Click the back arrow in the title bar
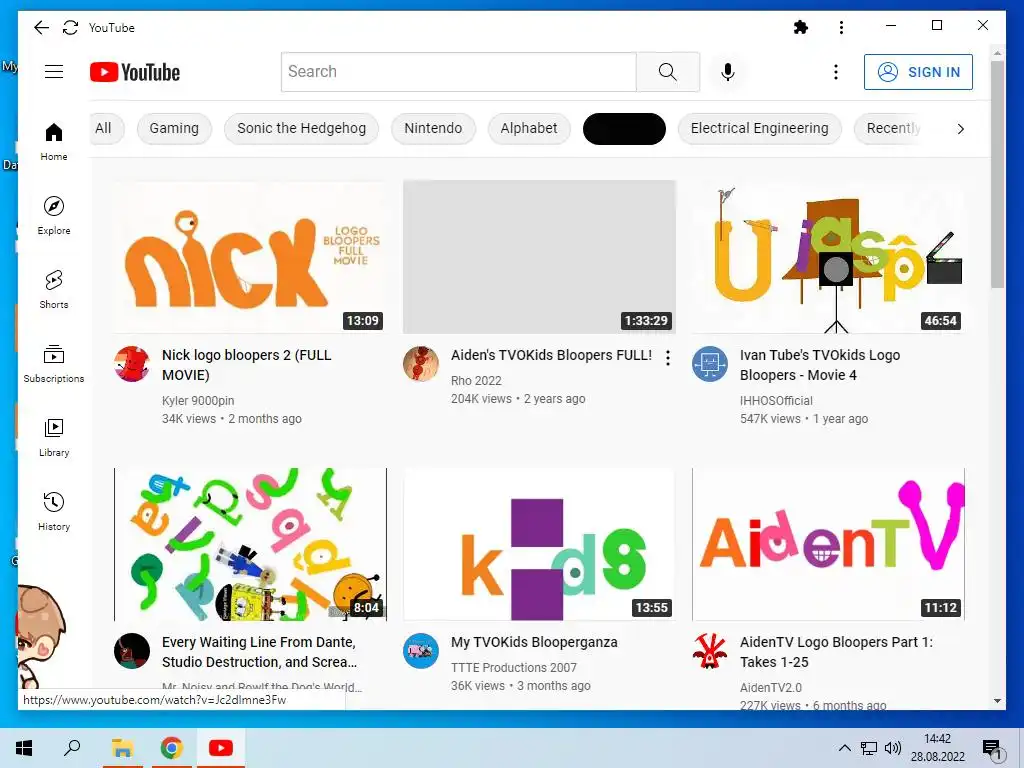 coord(41,27)
